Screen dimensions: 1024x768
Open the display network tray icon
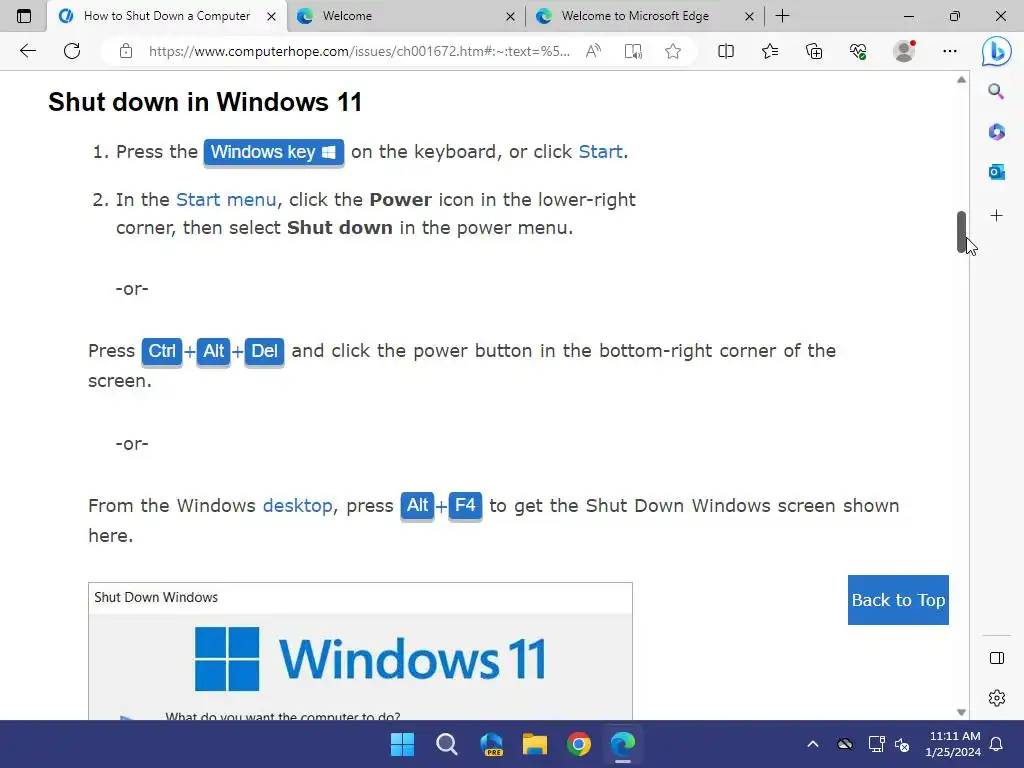coord(876,744)
